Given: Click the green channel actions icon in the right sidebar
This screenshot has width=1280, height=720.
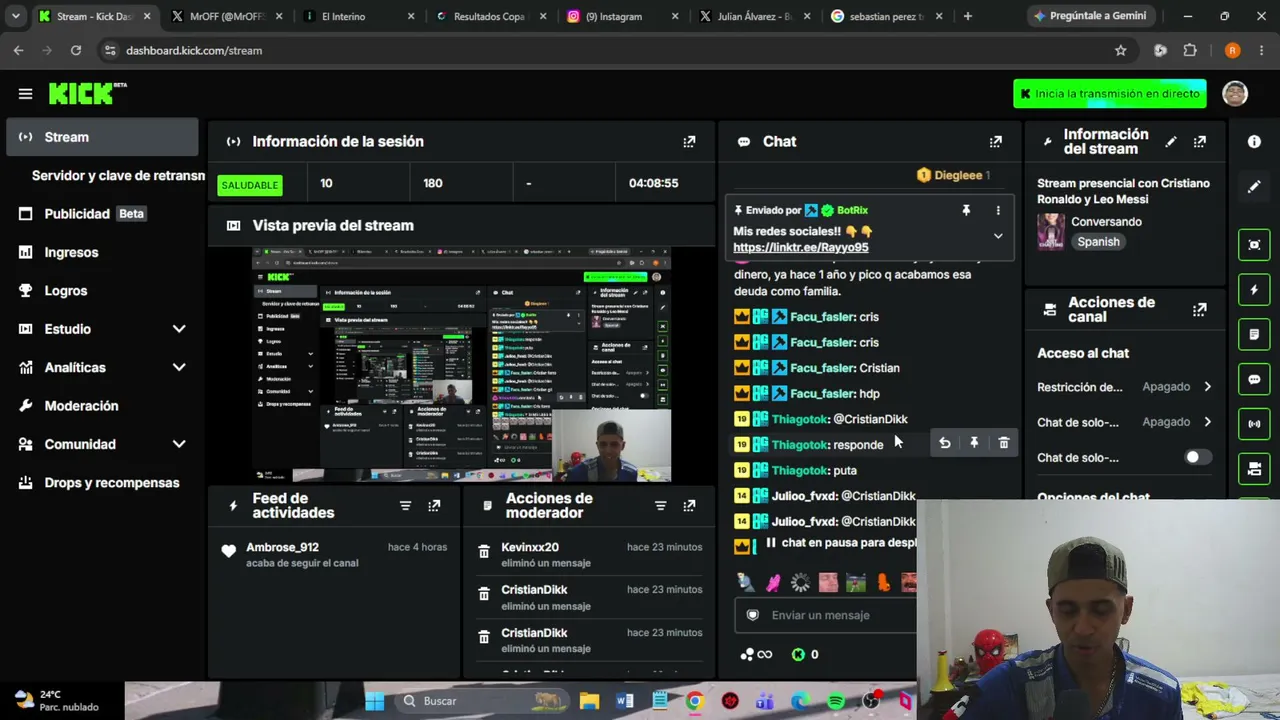Looking at the screenshot, I should coord(1254,468).
